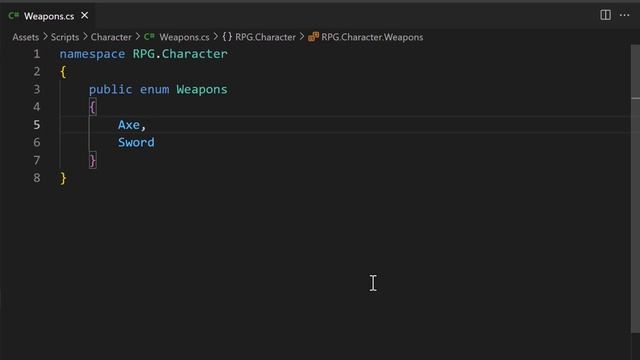Click the vertical scrollbar of the editor
Screen dimensions: 640x360
click(635, 188)
